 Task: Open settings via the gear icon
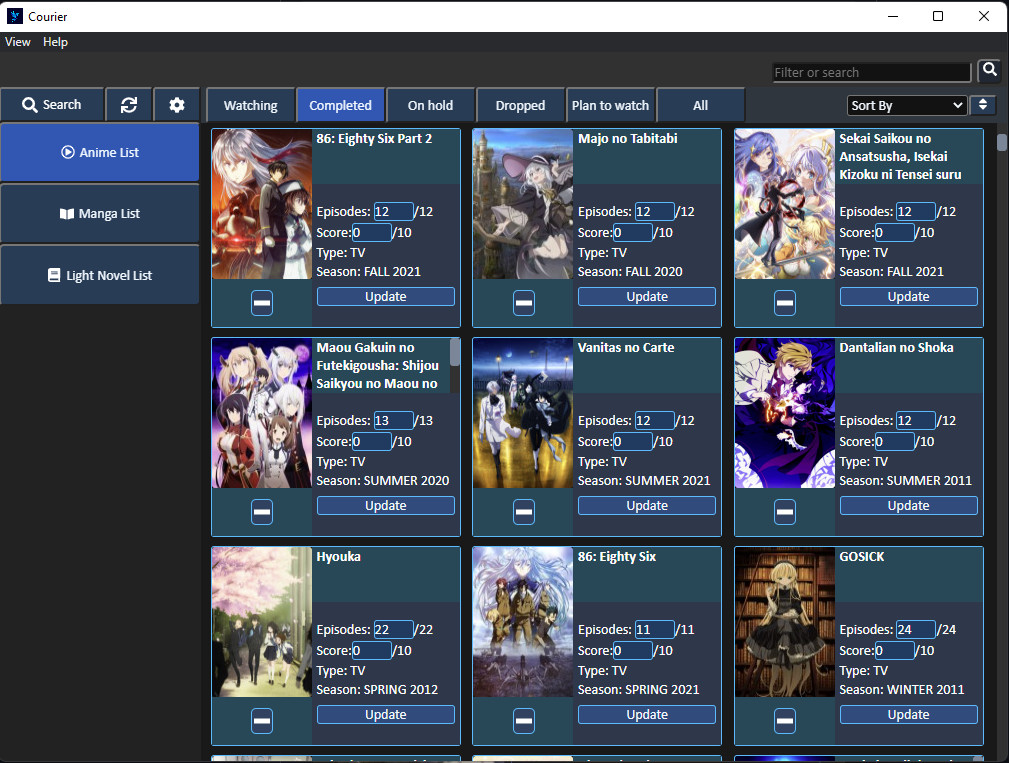pos(177,105)
